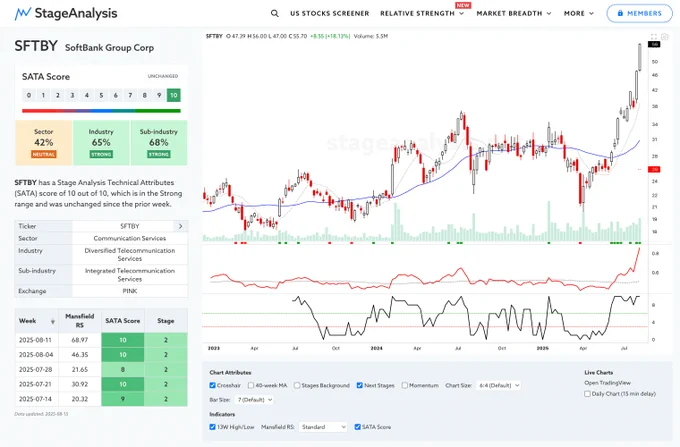Screen dimensions: 680x447
Task: Open the Chart Size dropdown
Action: click(x=498, y=385)
